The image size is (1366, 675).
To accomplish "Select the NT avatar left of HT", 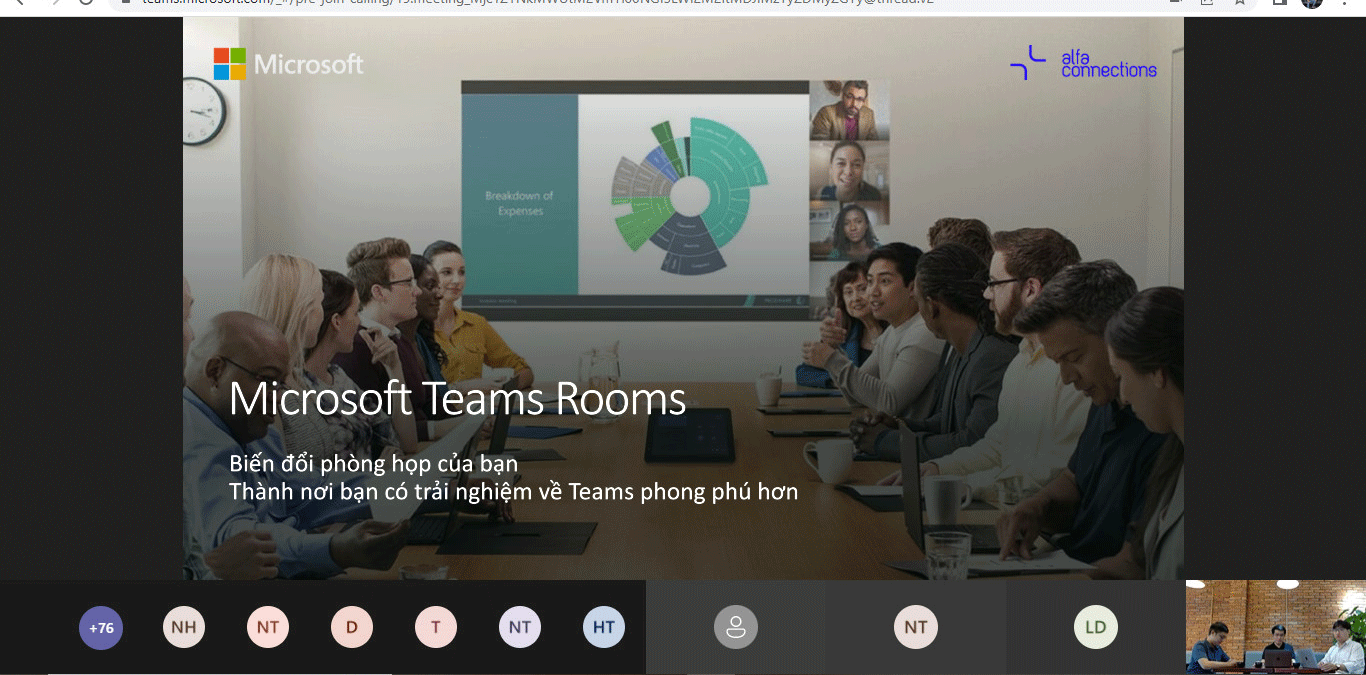I will click(x=520, y=628).
